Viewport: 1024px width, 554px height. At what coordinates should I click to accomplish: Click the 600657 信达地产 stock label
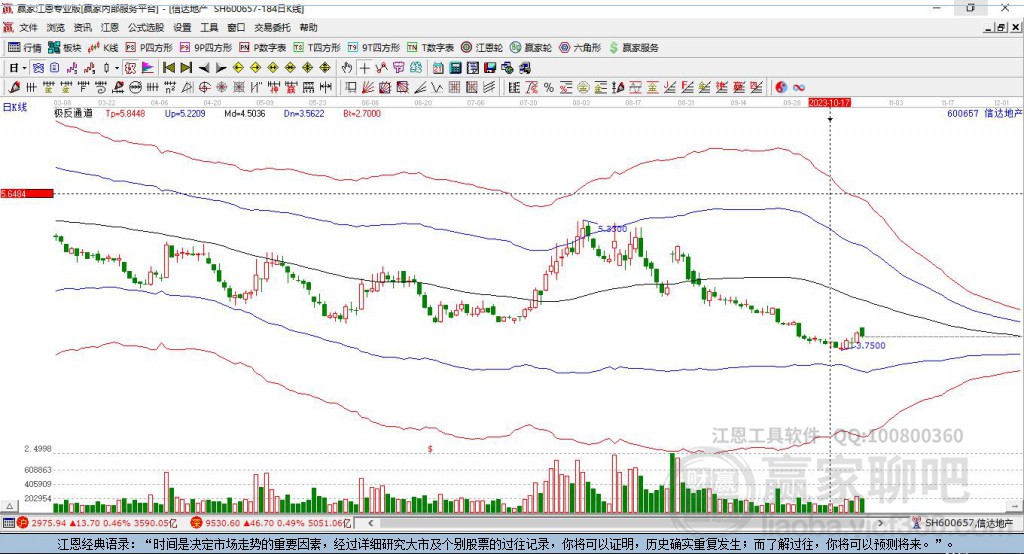984,114
